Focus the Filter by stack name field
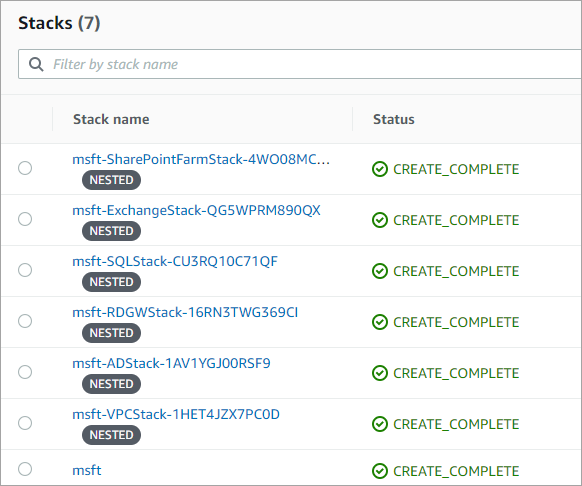 [300, 64]
